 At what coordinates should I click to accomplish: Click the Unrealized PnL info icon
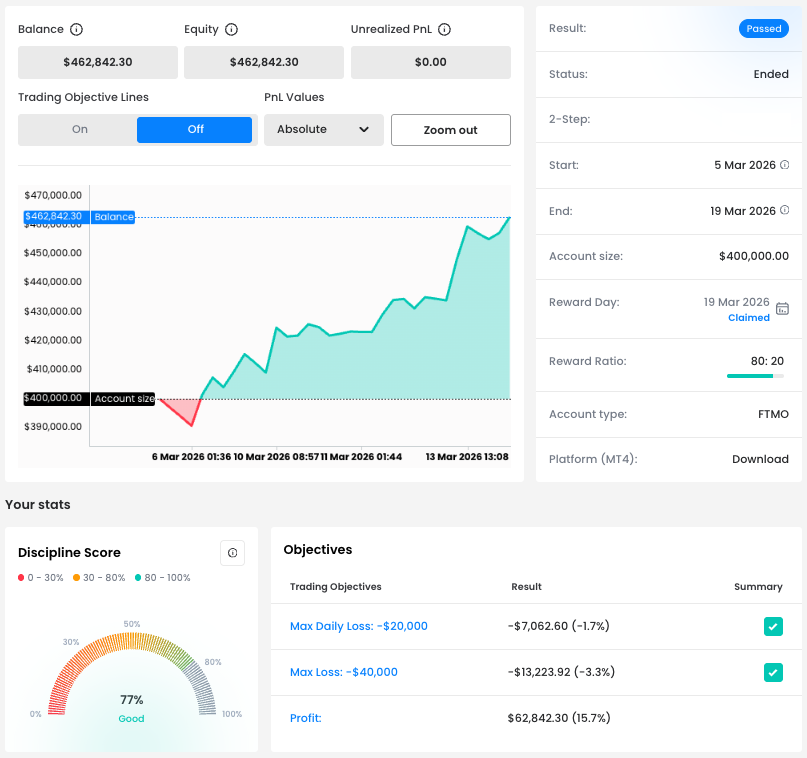[x=445, y=30]
